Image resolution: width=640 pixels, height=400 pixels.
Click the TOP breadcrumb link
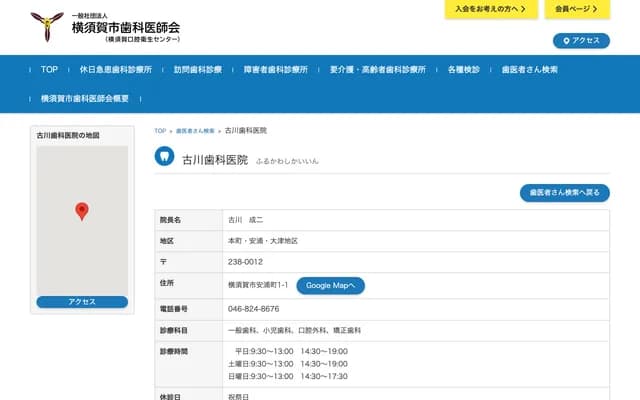click(160, 131)
